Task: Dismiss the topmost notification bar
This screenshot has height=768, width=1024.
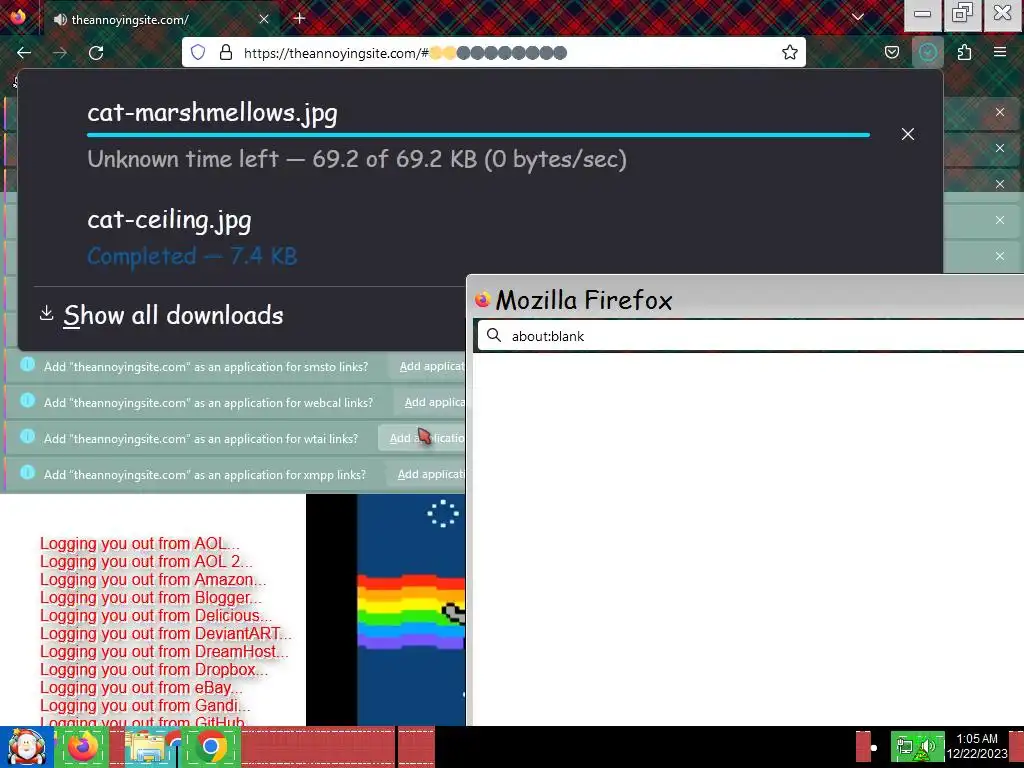Action: [1000, 112]
